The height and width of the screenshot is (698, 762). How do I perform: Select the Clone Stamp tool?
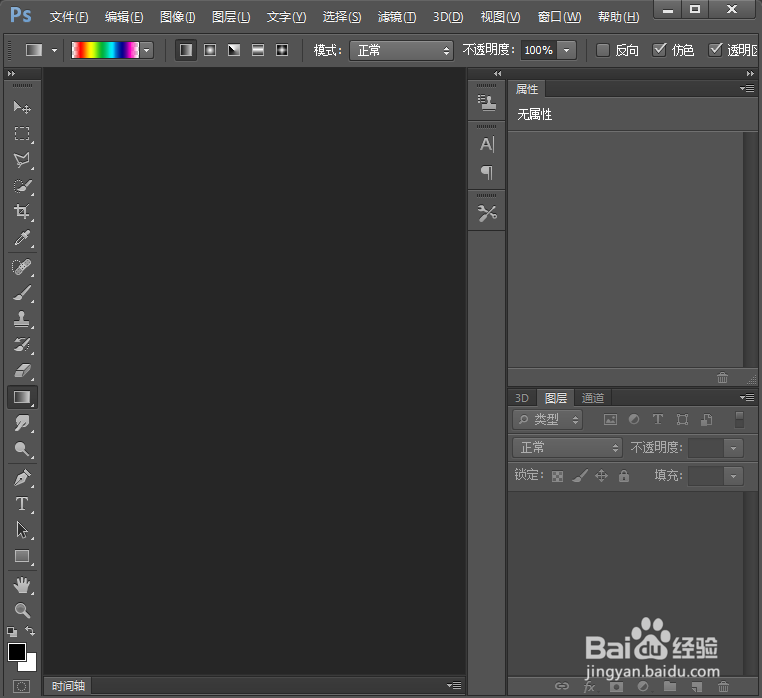(22, 319)
